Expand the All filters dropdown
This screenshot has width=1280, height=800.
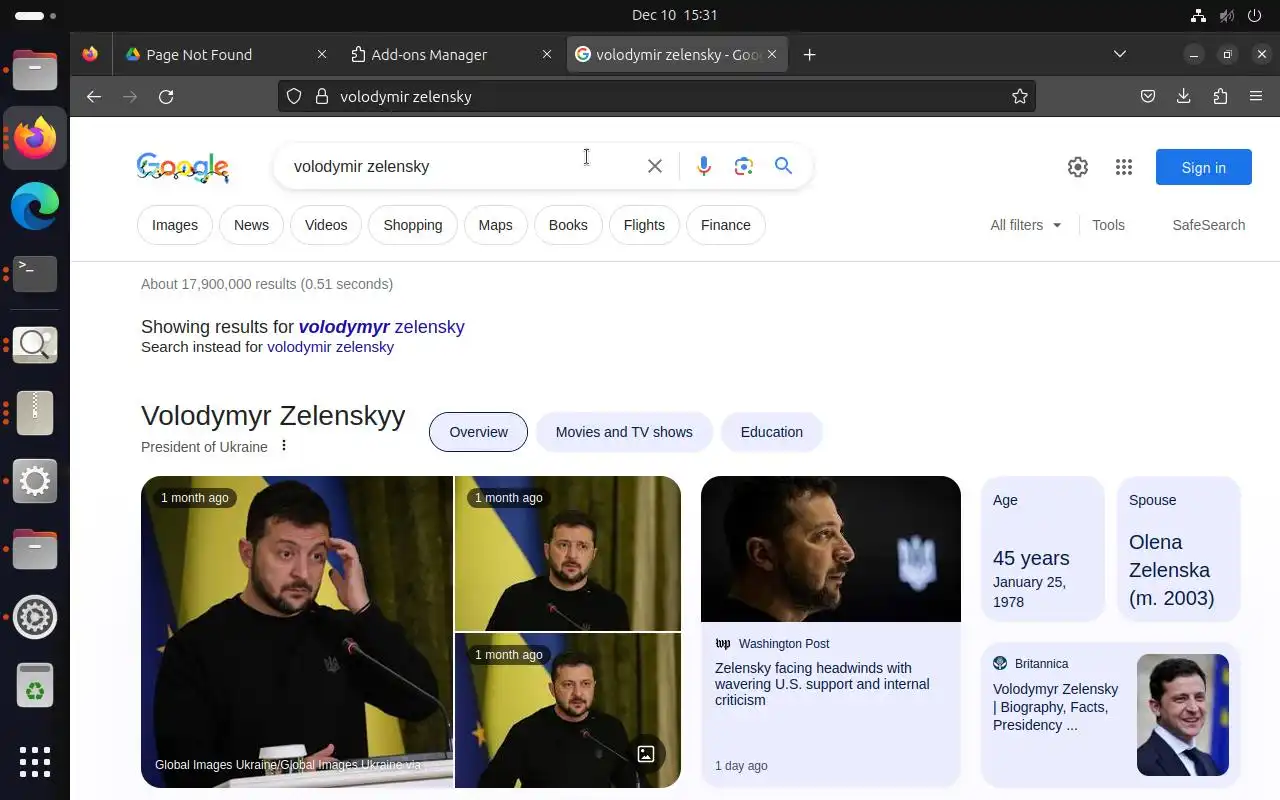(x=1026, y=225)
